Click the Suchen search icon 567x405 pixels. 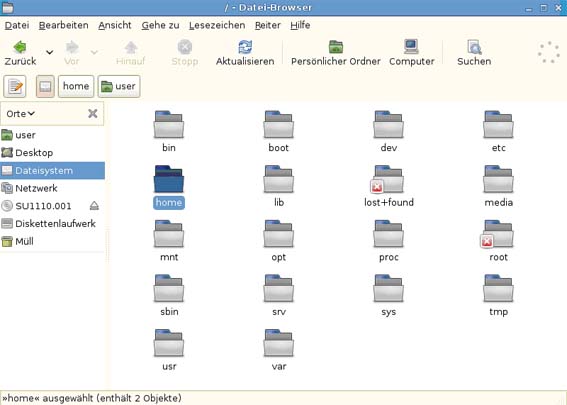pos(474,47)
